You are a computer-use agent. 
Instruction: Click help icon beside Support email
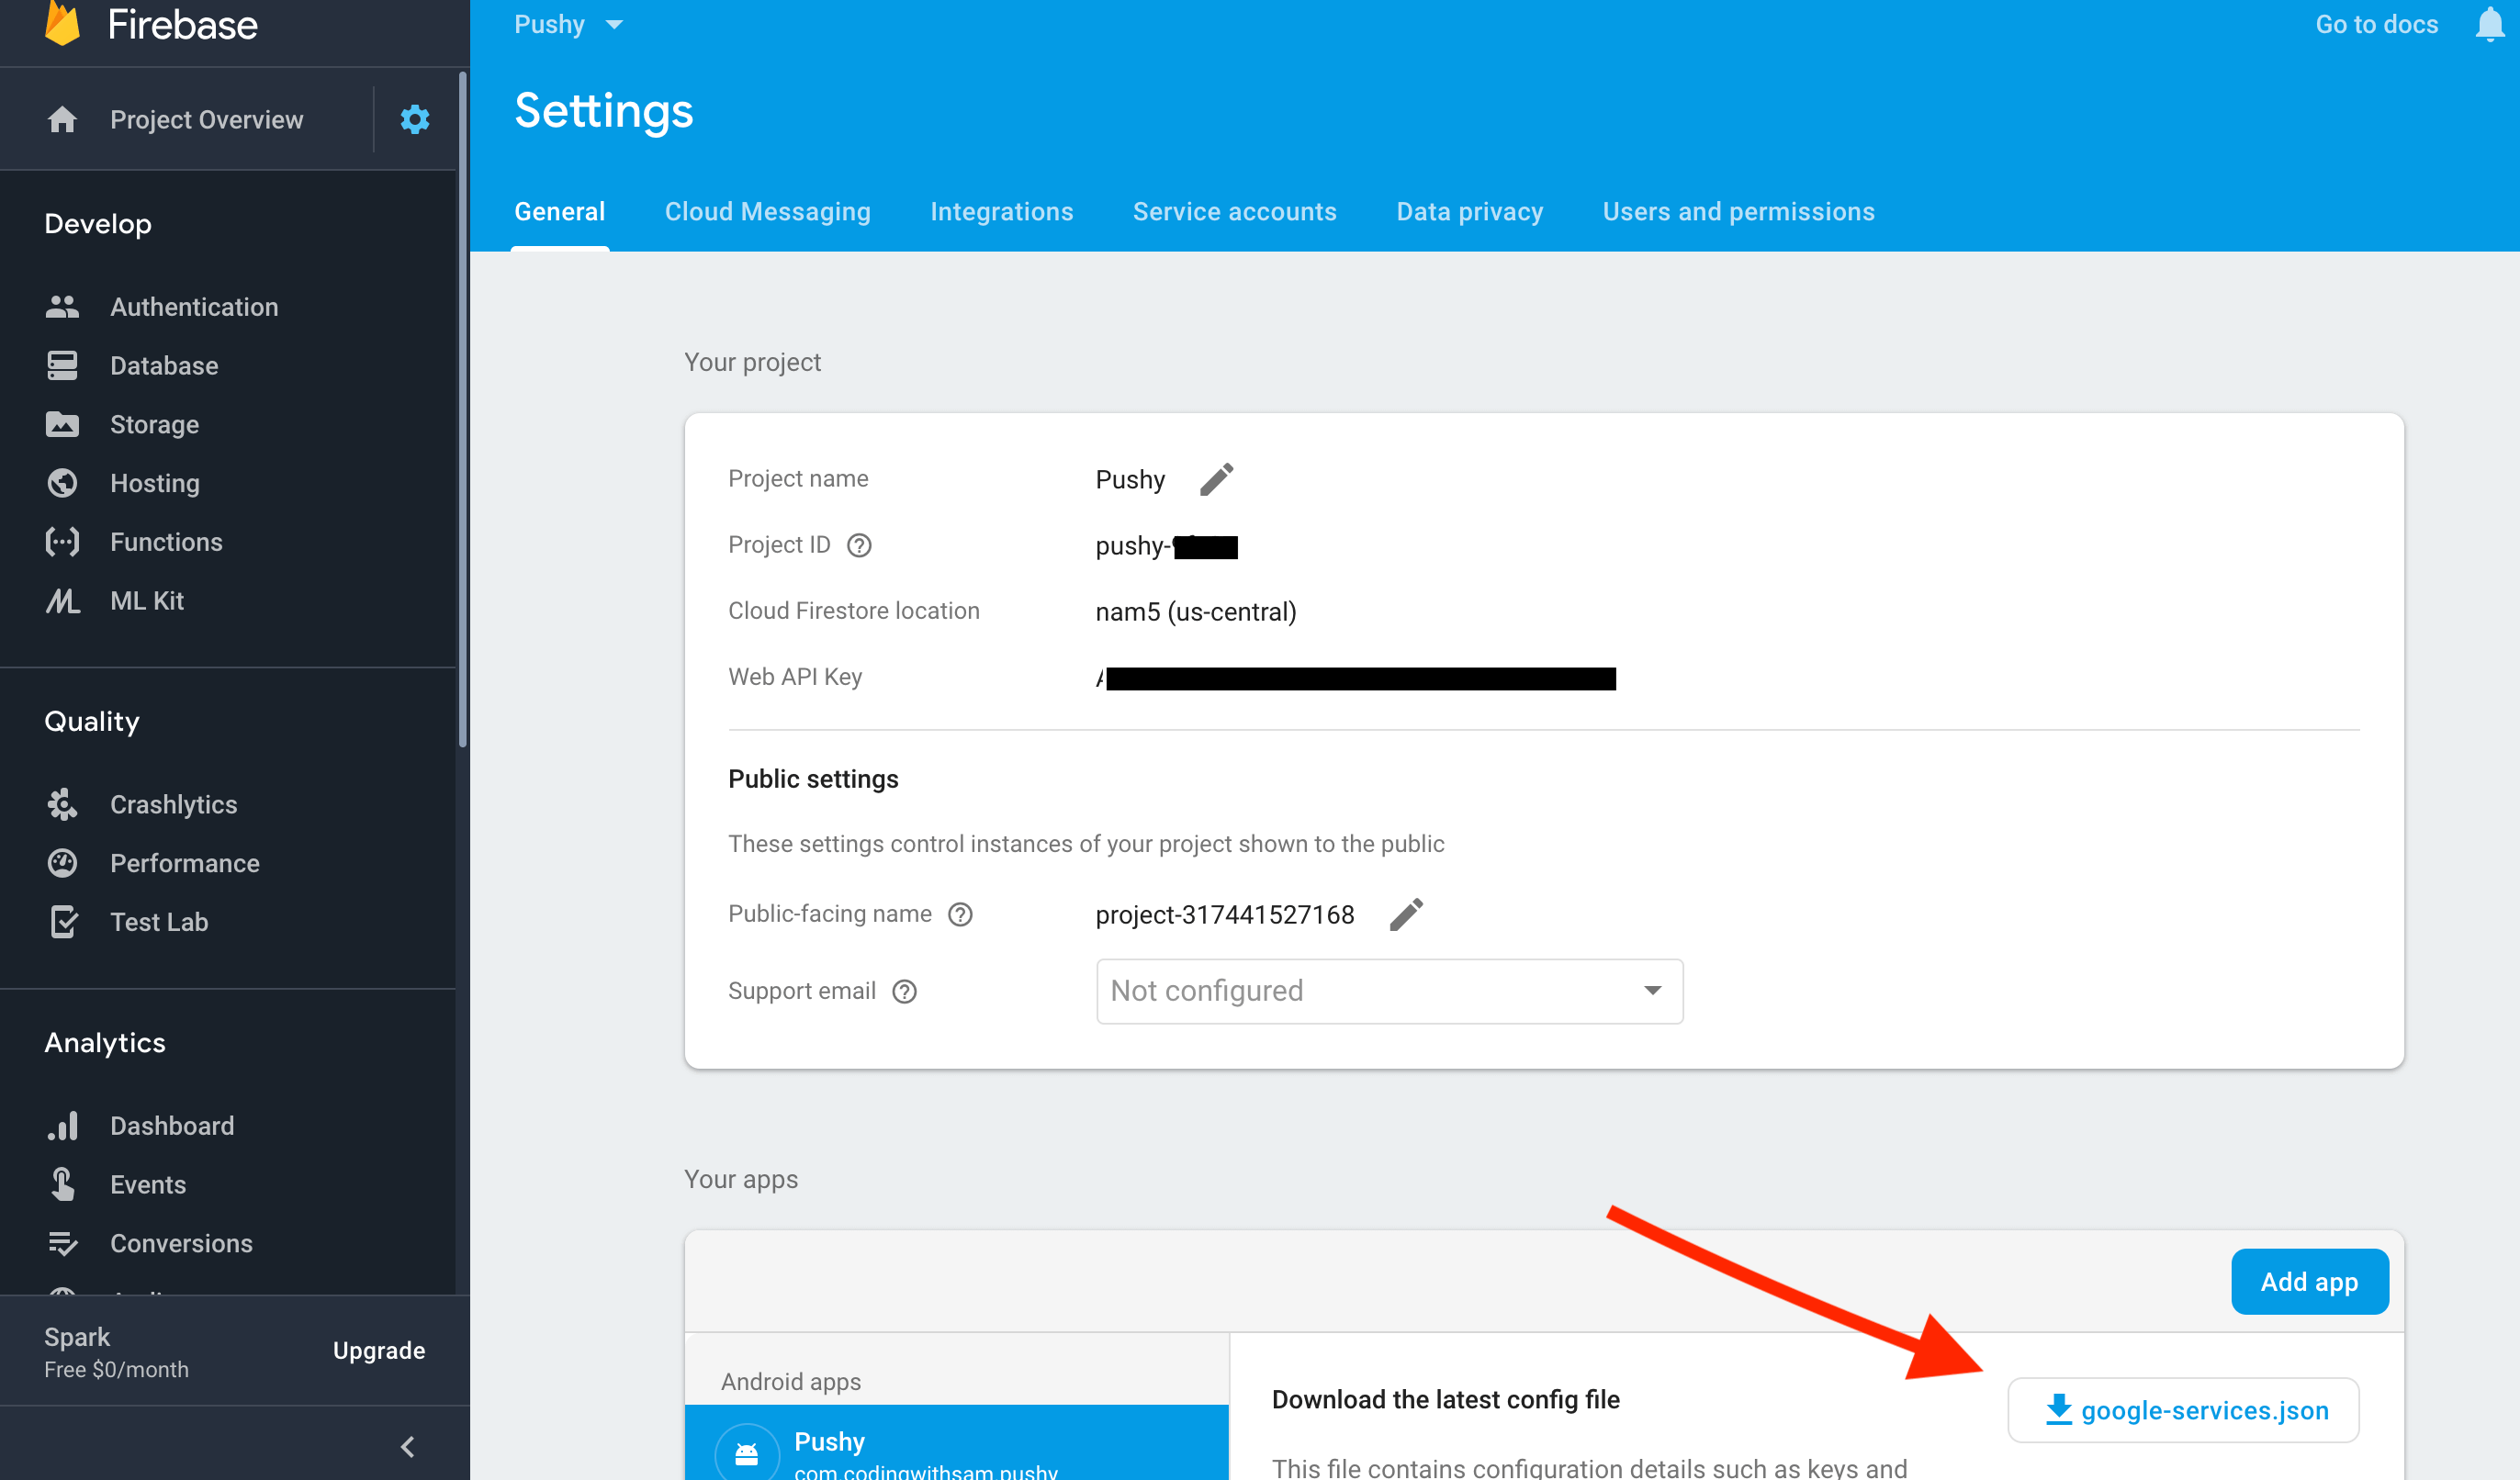(x=904, y=991)
